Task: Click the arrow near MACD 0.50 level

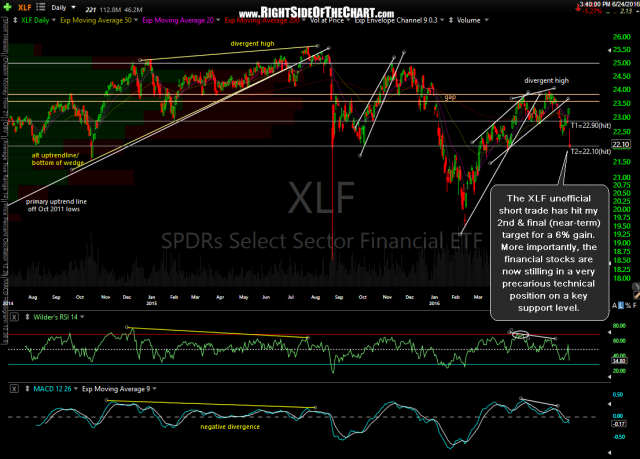Action: point(609,404)
